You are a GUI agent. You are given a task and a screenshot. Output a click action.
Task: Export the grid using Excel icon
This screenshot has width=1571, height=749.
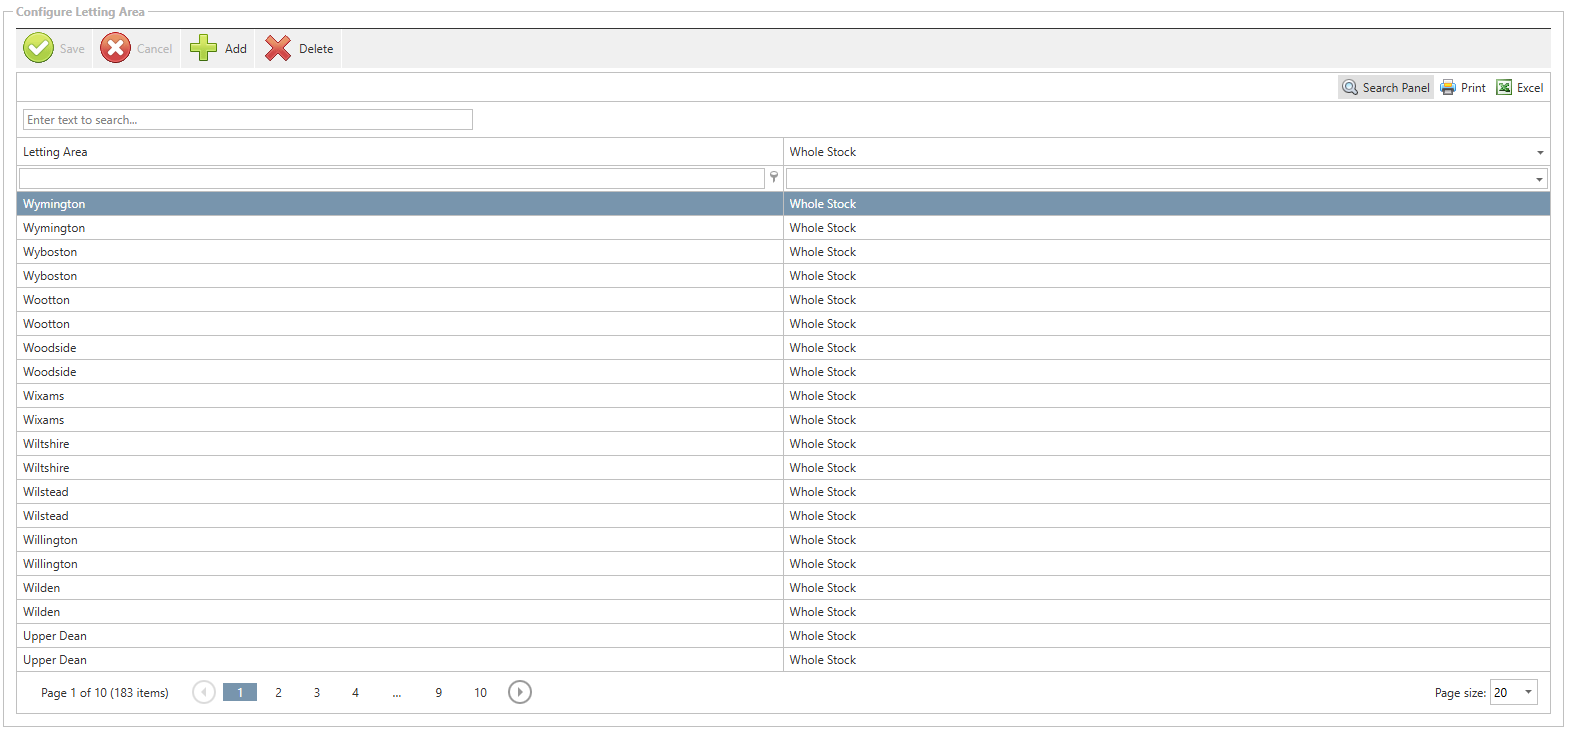(x=1504, y=88)
